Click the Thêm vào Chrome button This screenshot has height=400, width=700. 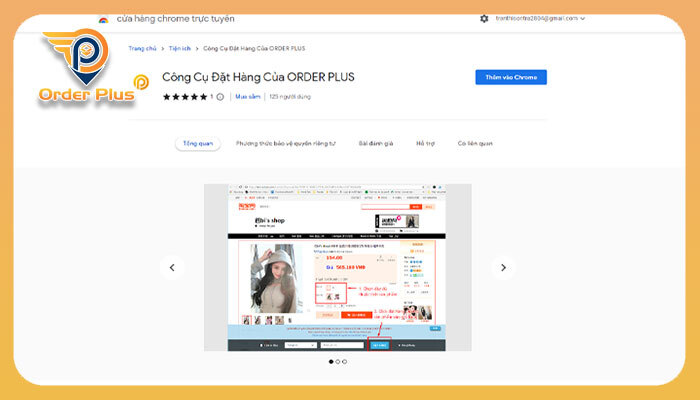click(x=511, y=77)
